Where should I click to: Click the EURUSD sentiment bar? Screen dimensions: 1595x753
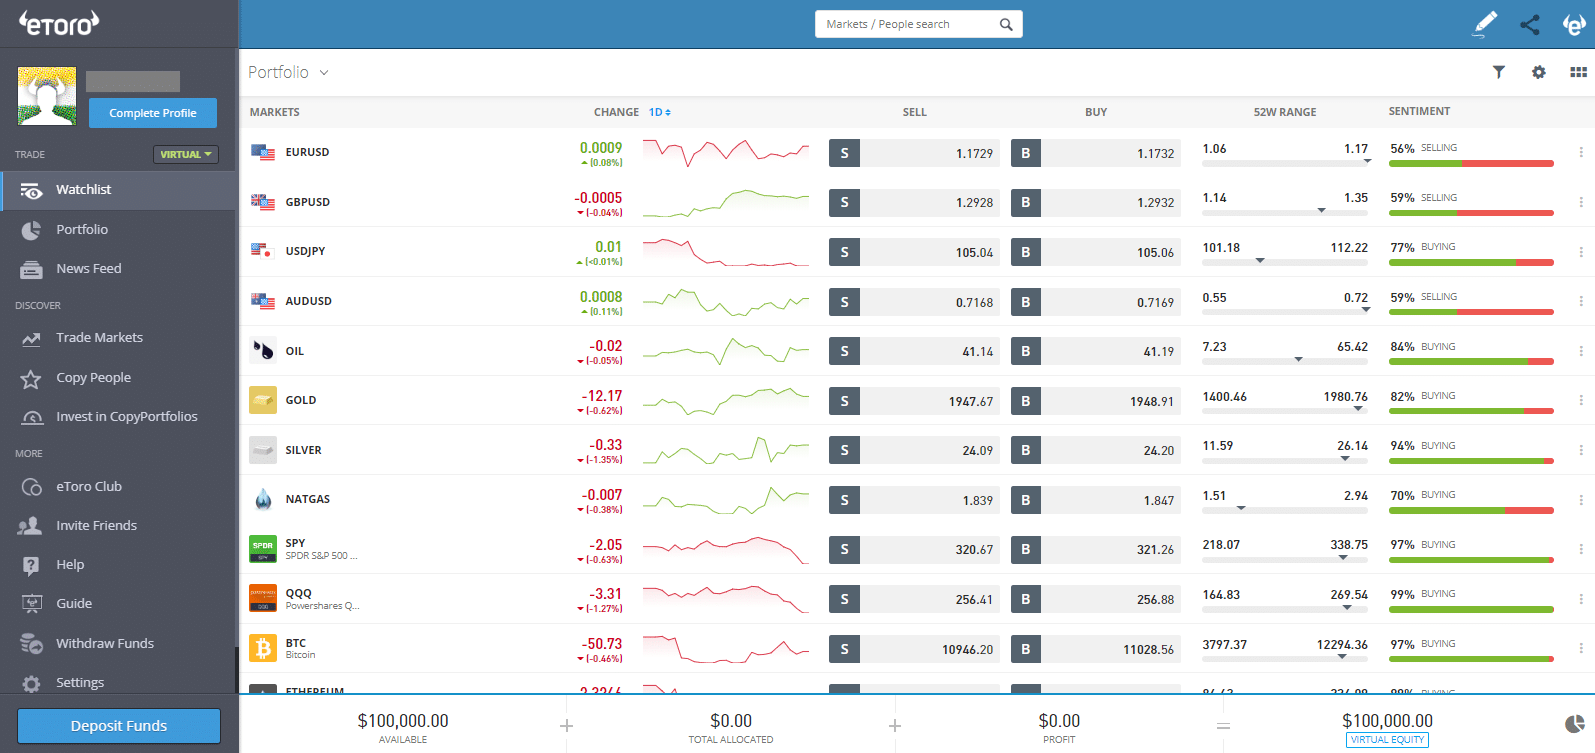pyautogui.click(x=1471, y=163)
